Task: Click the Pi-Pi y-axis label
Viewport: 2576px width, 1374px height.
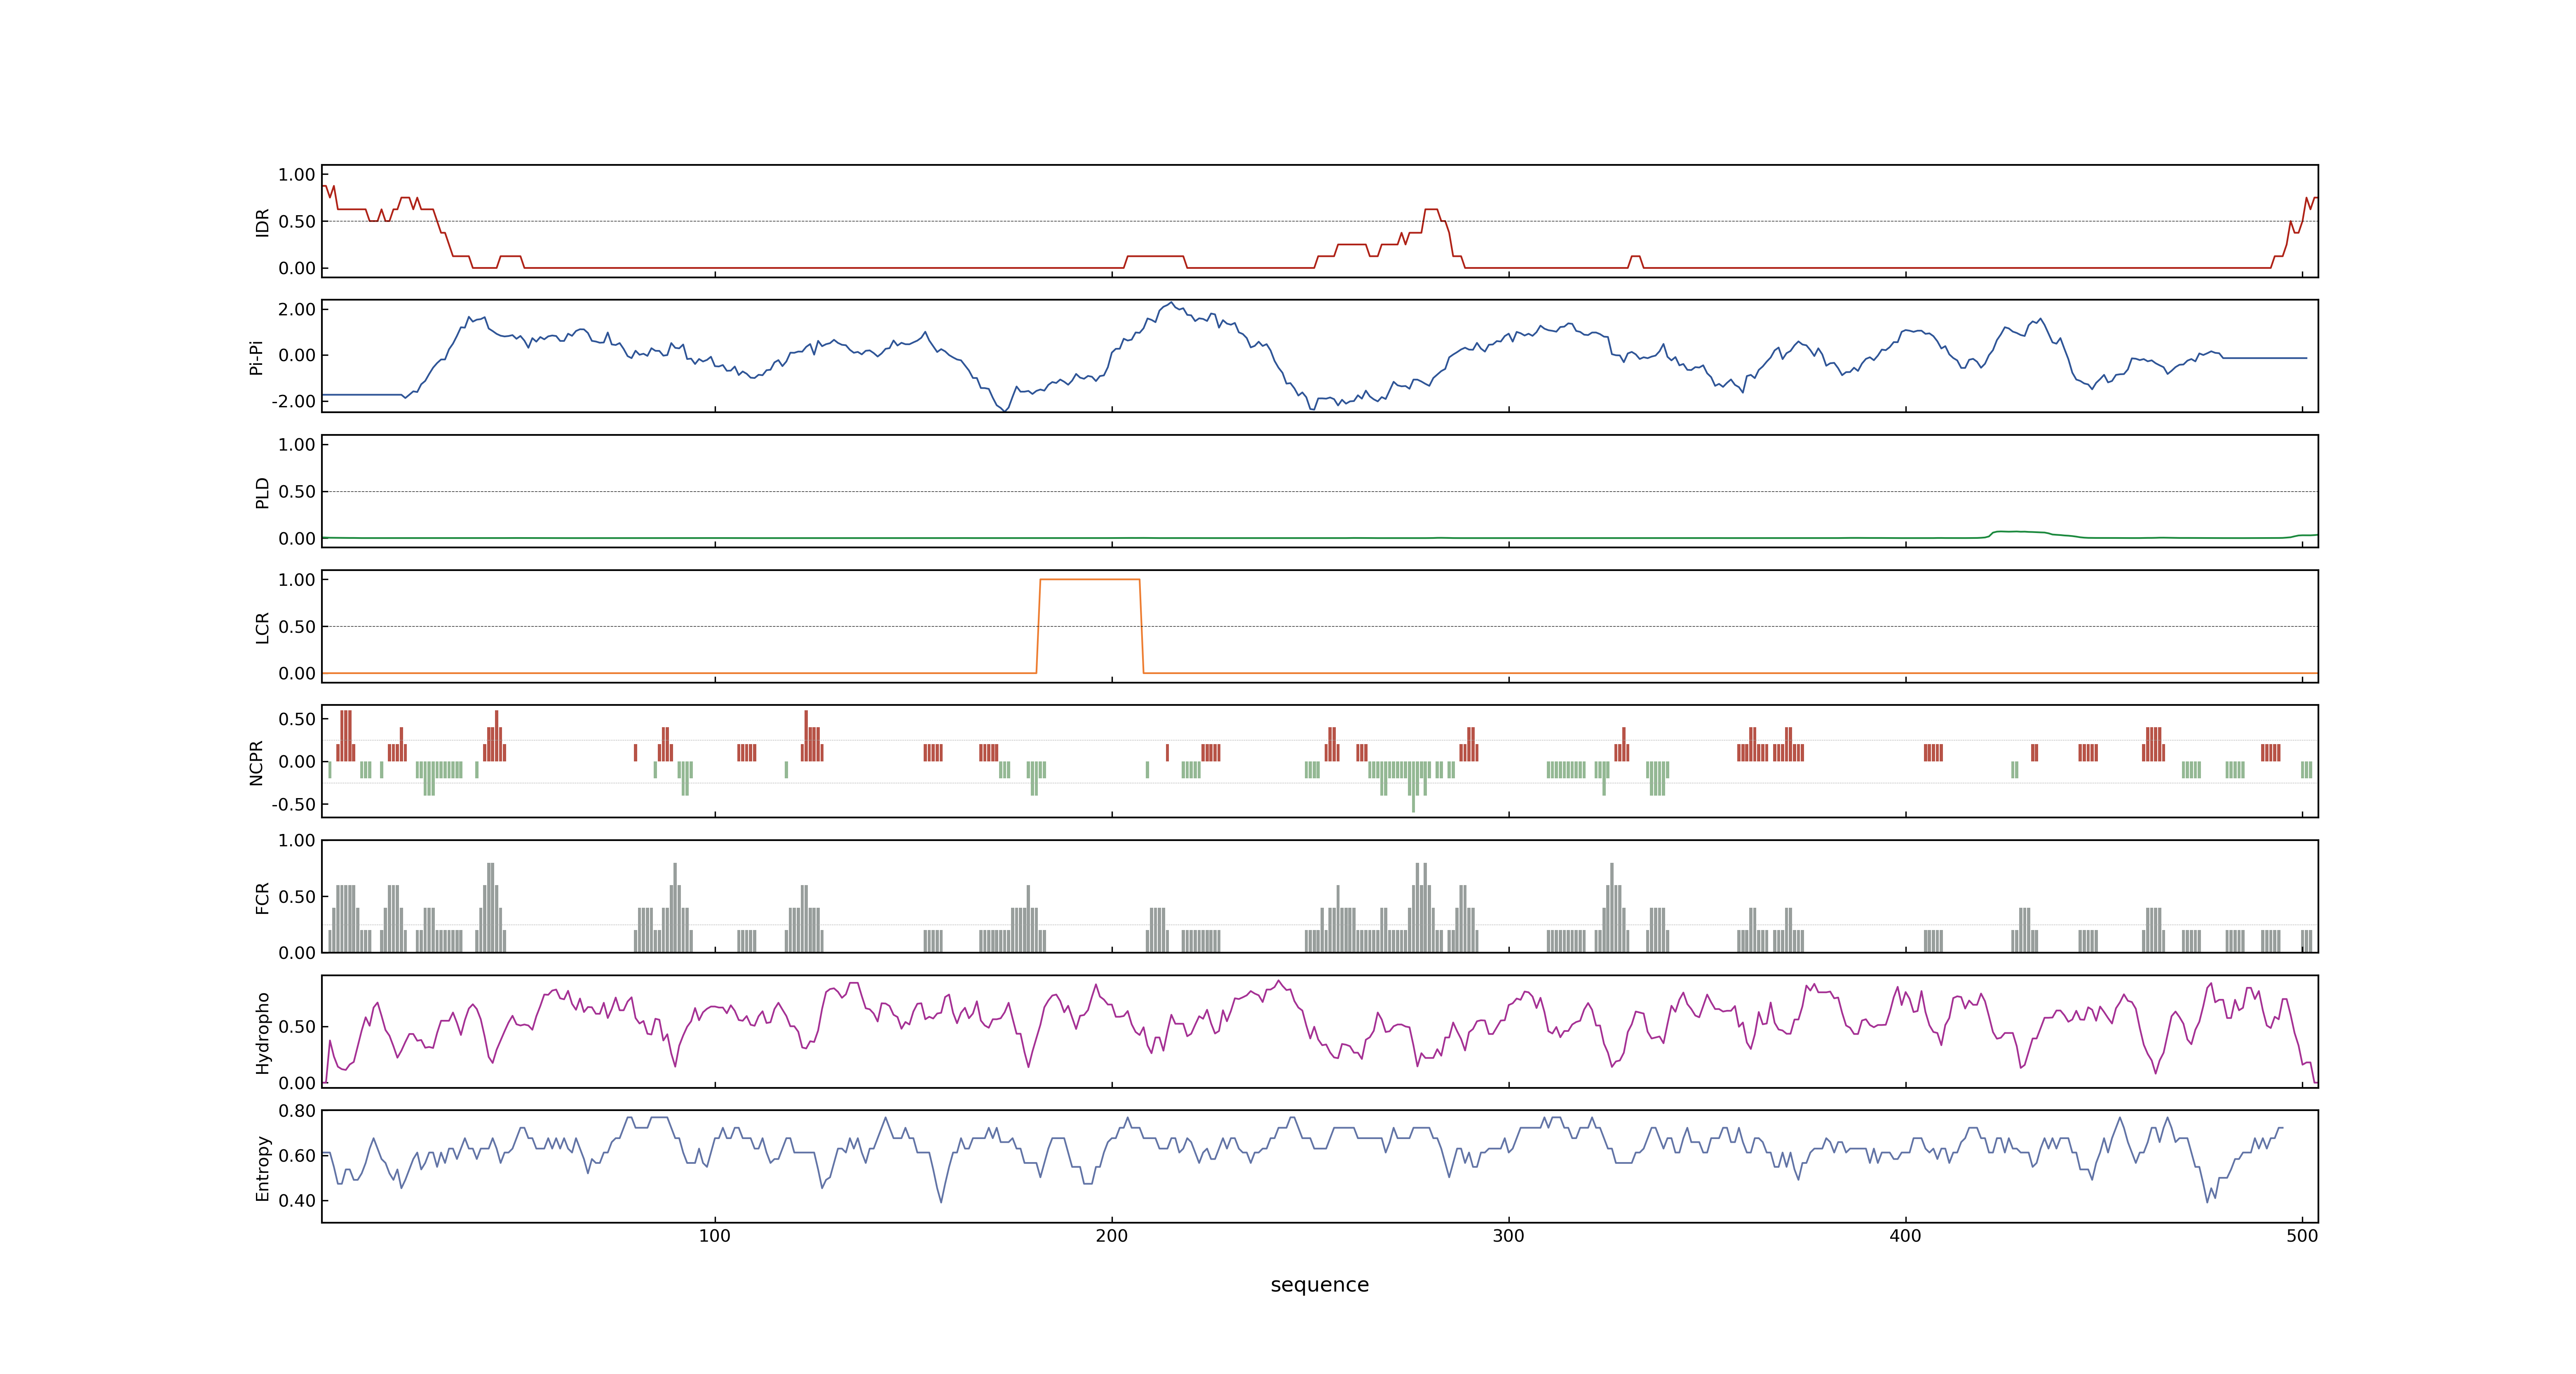Action: click(256, 357)
